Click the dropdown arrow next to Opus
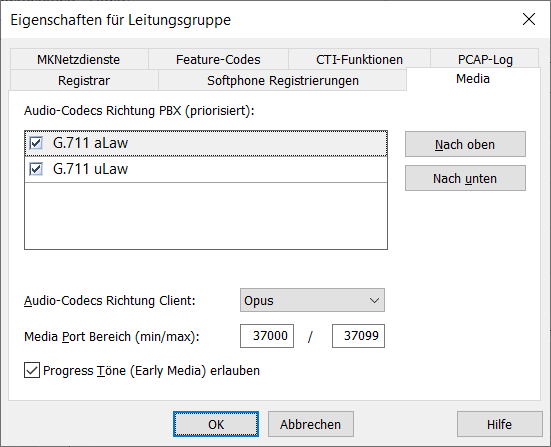This screenshot has height=447, width=551. pos(374,300)
